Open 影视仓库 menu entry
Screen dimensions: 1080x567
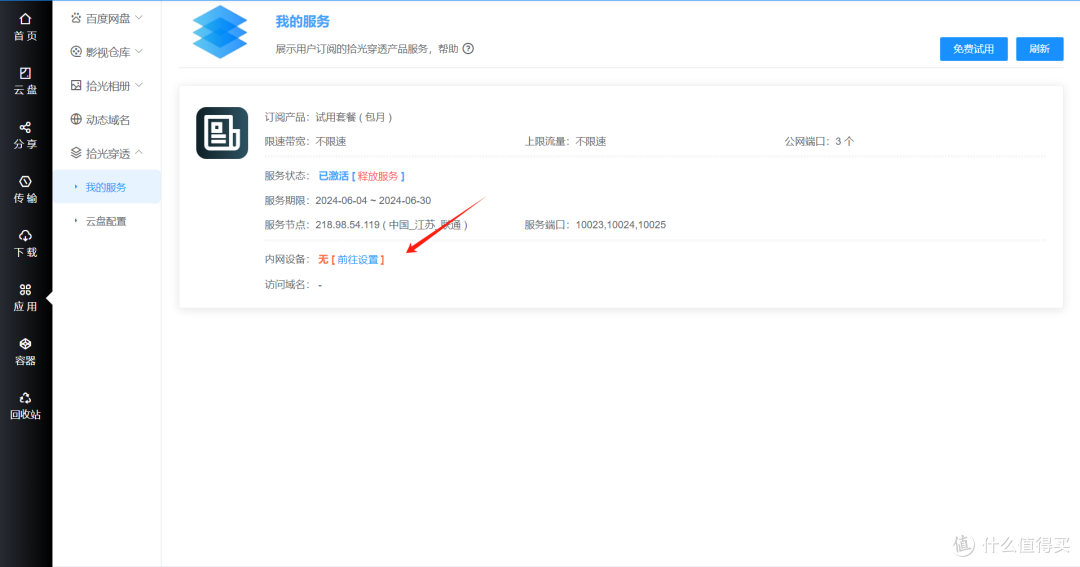pos(107,52)
